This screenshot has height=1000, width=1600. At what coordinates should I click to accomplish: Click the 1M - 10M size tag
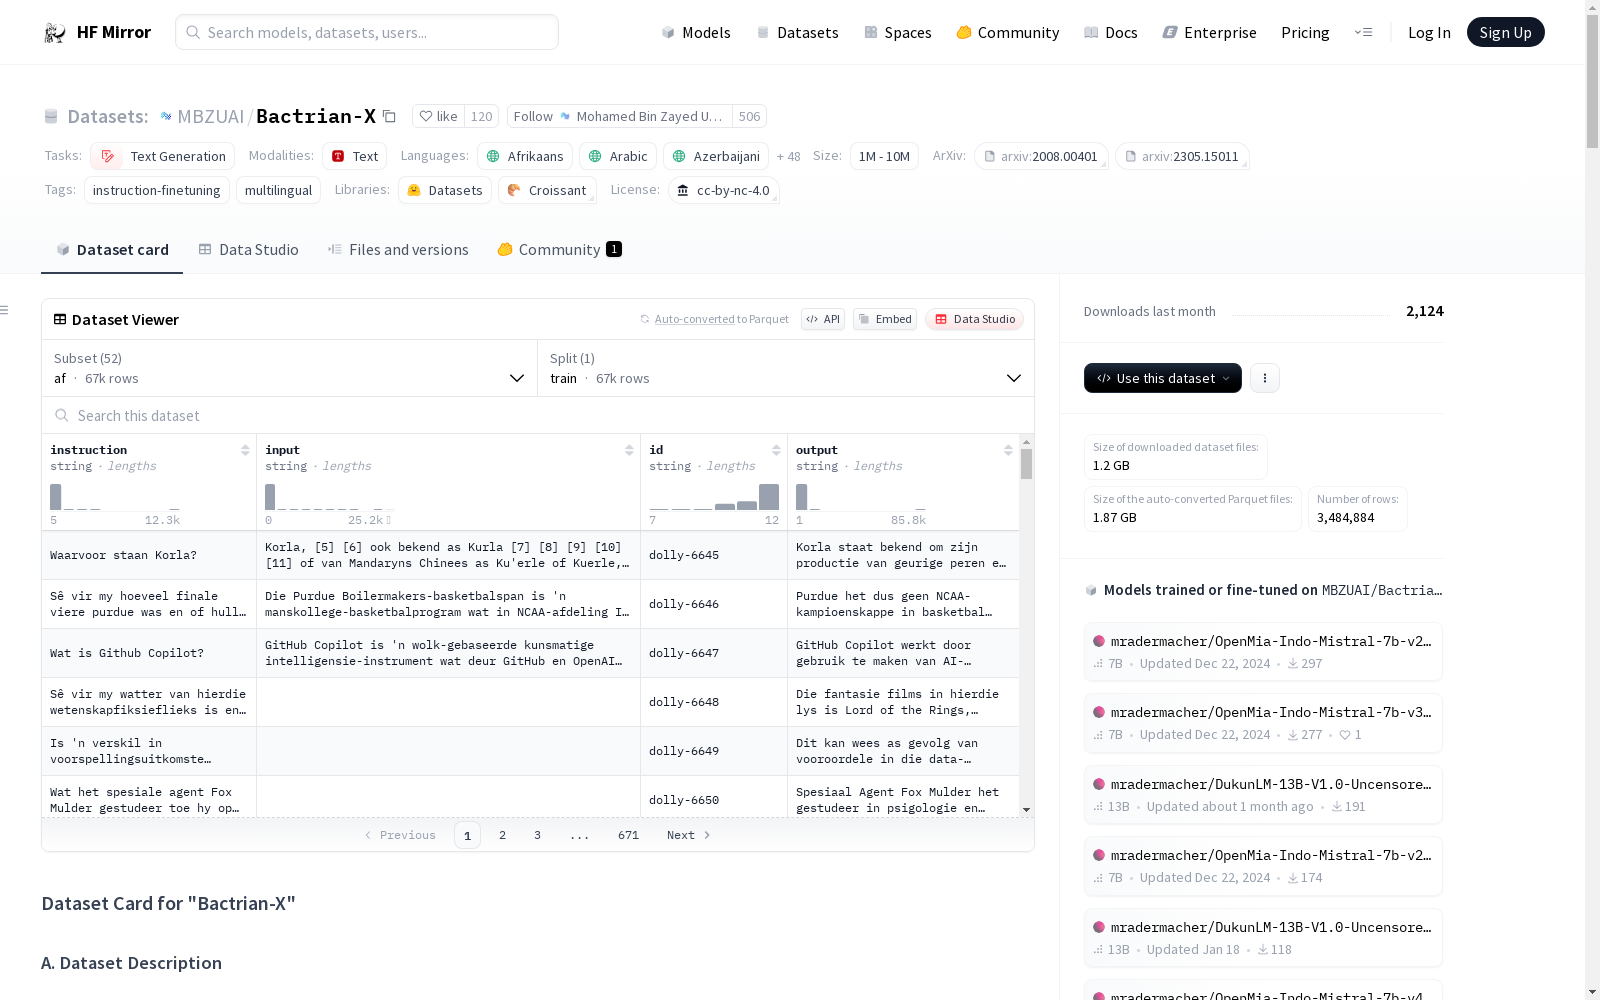coord(884,156)
